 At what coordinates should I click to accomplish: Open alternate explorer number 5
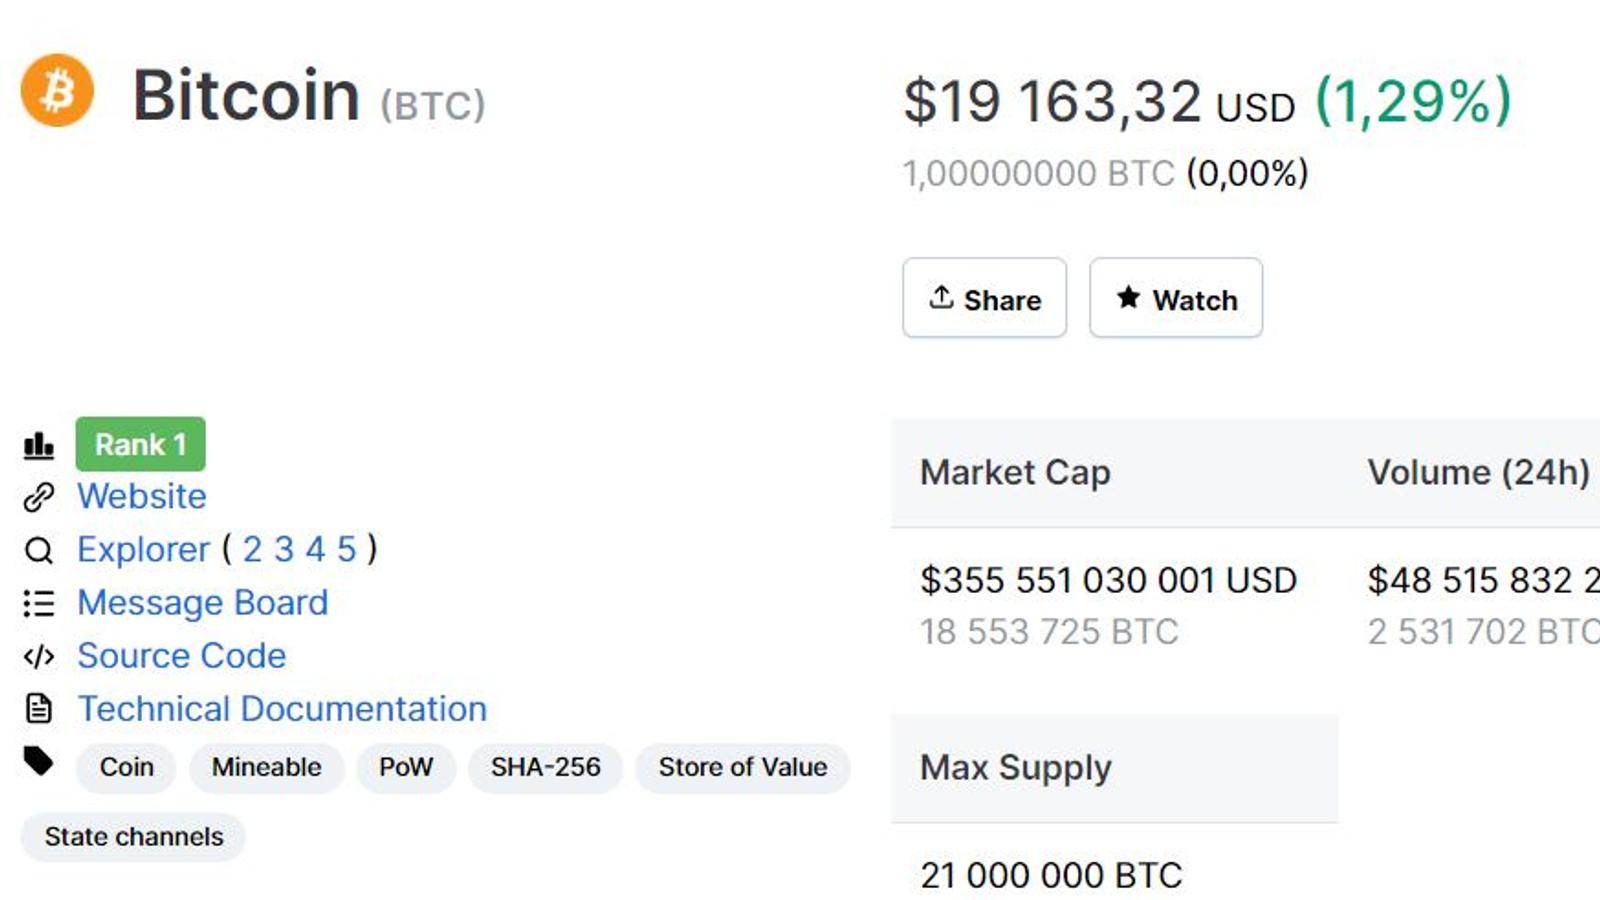(x=346, y=550)
